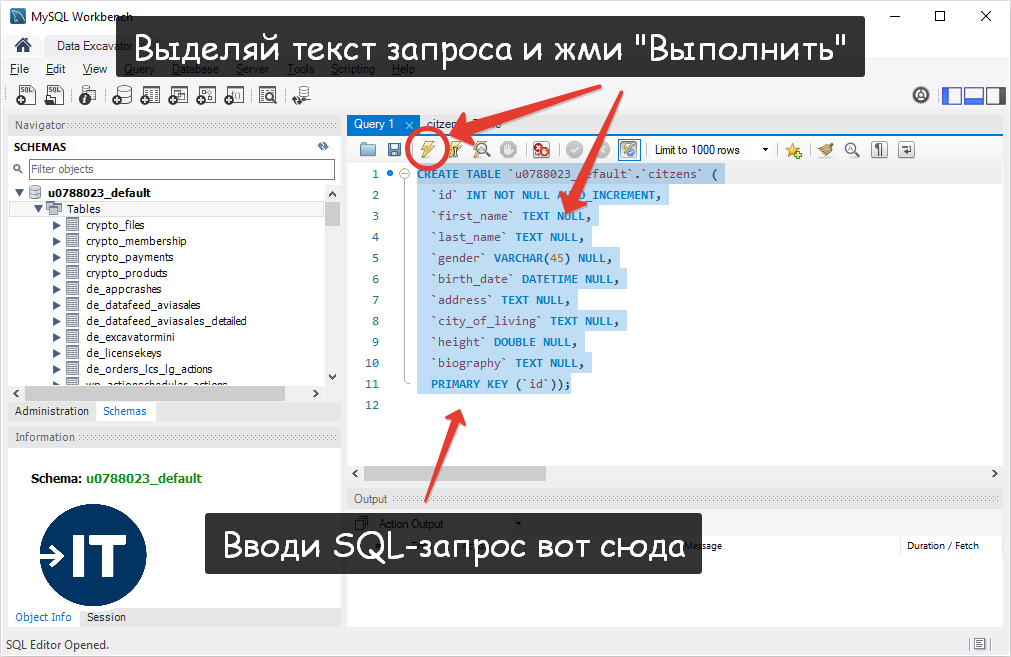This screenshot has height=657, width=1011.
Task: Stop the currently executing query
Action: pos(508,149)
